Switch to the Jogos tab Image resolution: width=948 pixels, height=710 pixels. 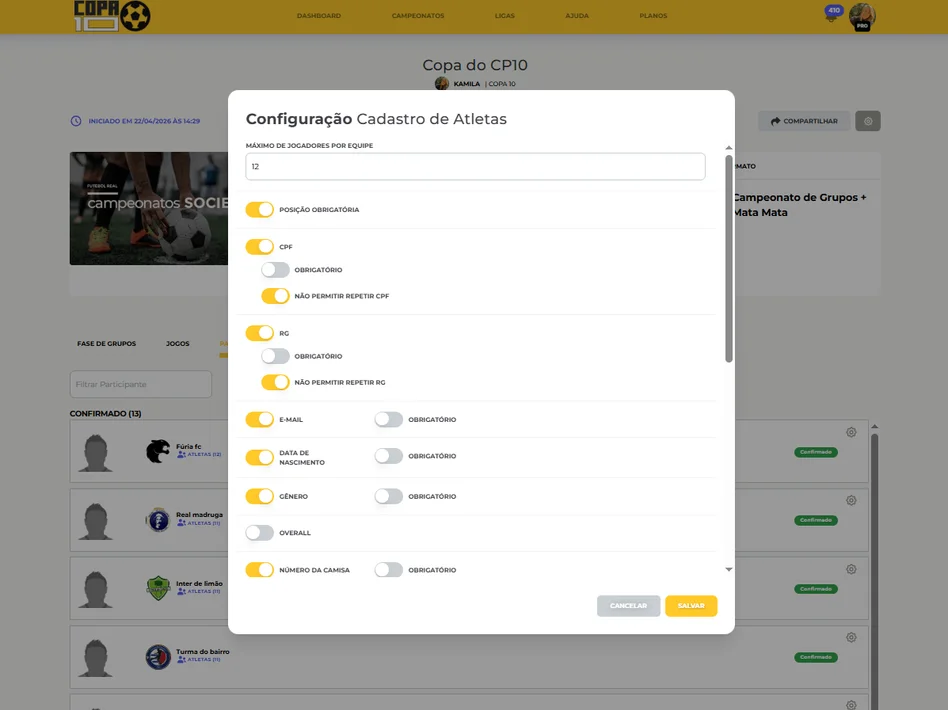(x=178, y=344)
